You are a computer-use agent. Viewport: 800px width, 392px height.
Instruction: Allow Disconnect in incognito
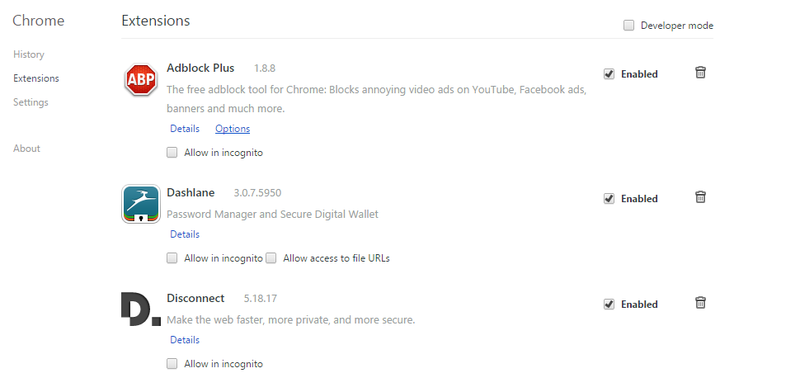pos(172,364)
